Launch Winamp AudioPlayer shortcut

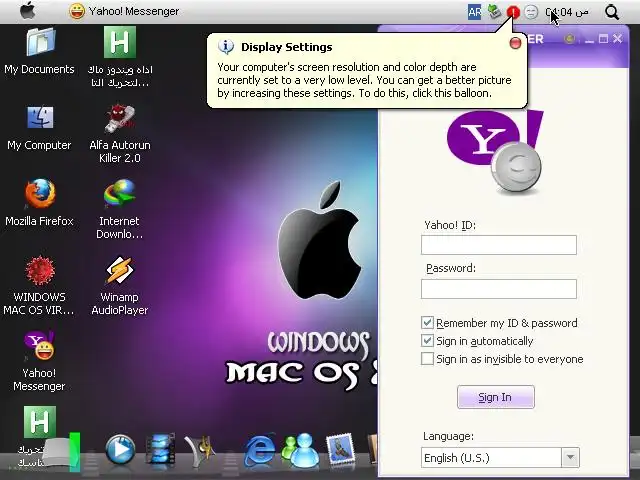click(120, 286)
